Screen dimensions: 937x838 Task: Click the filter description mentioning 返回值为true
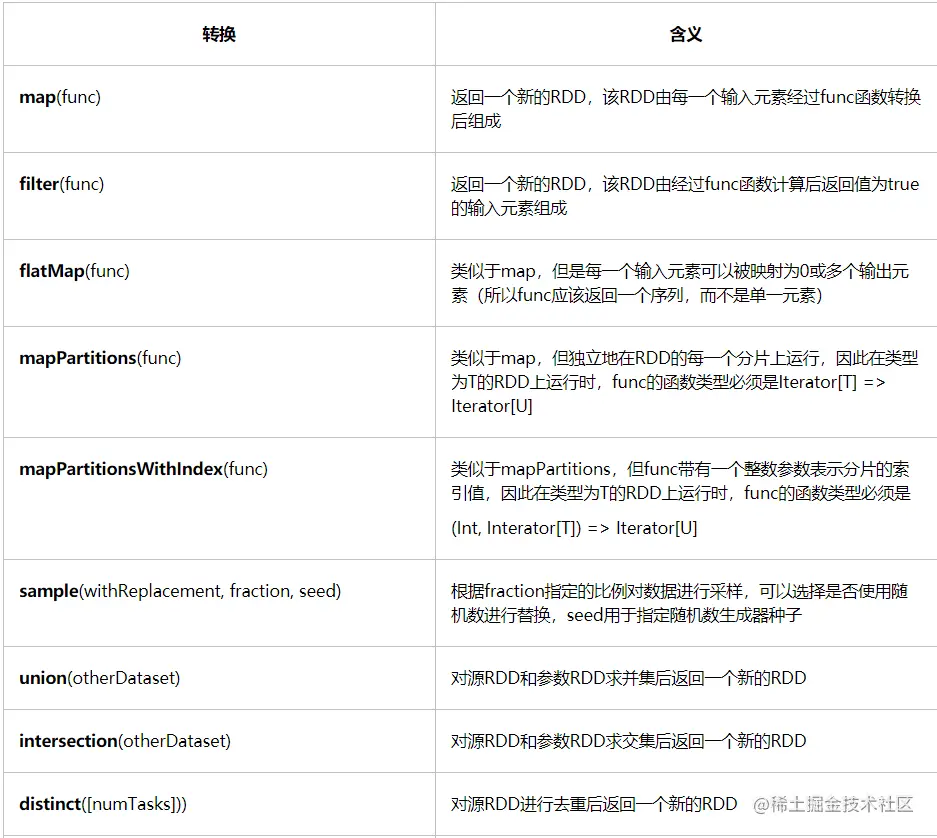point(685,196)
